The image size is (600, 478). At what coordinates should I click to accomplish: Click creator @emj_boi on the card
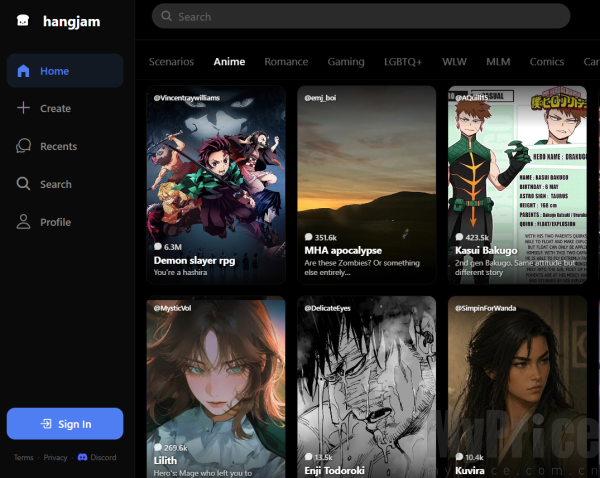click(320, 98)
